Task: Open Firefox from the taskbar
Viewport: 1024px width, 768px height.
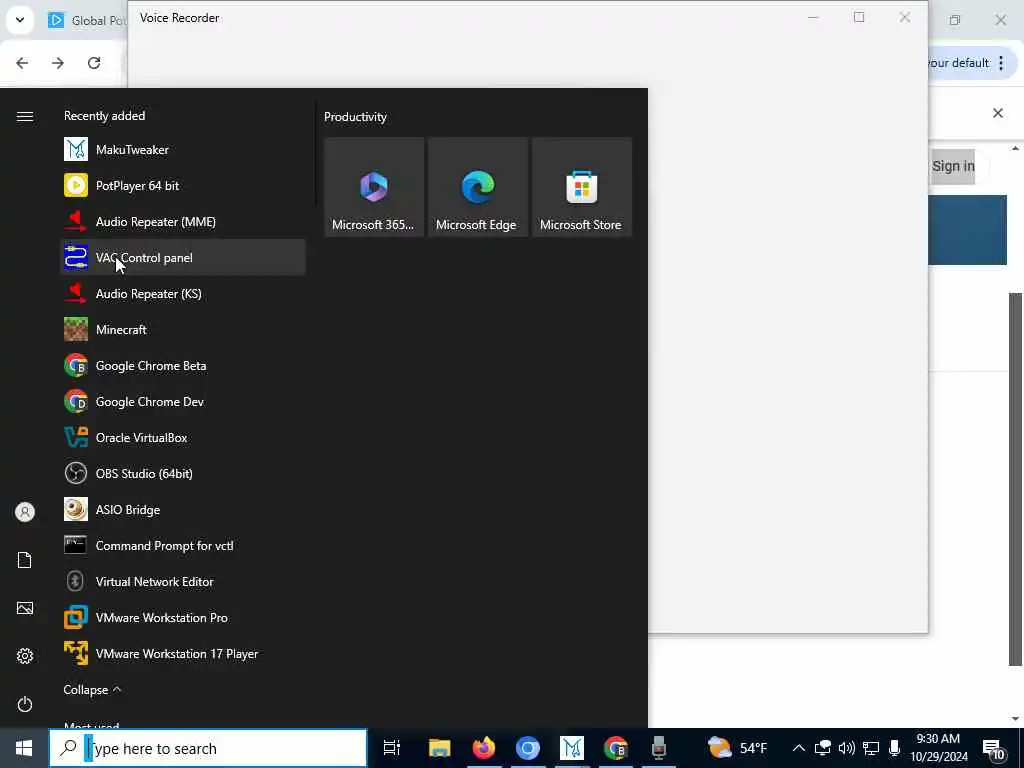Action: coord(483,748)
